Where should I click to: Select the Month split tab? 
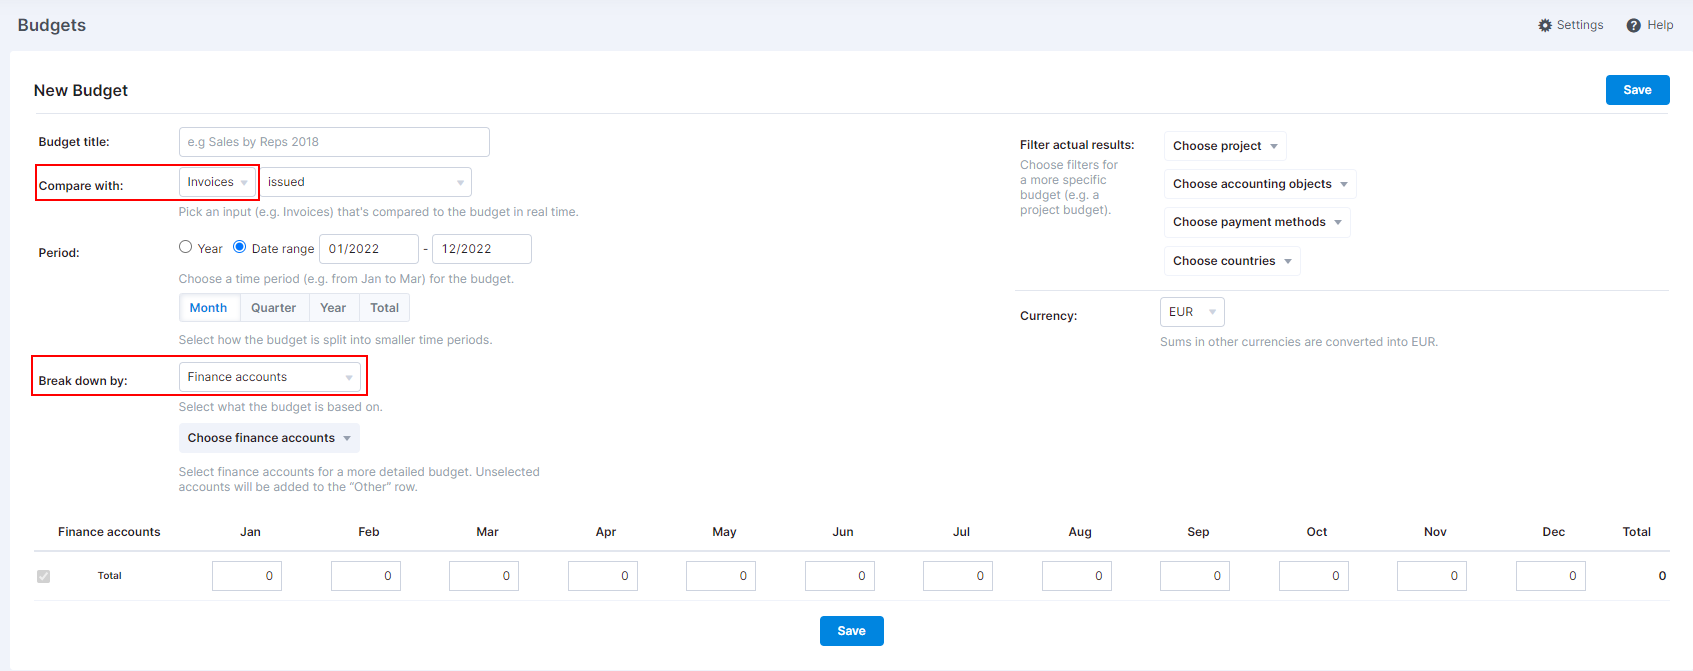pos(209,308)
